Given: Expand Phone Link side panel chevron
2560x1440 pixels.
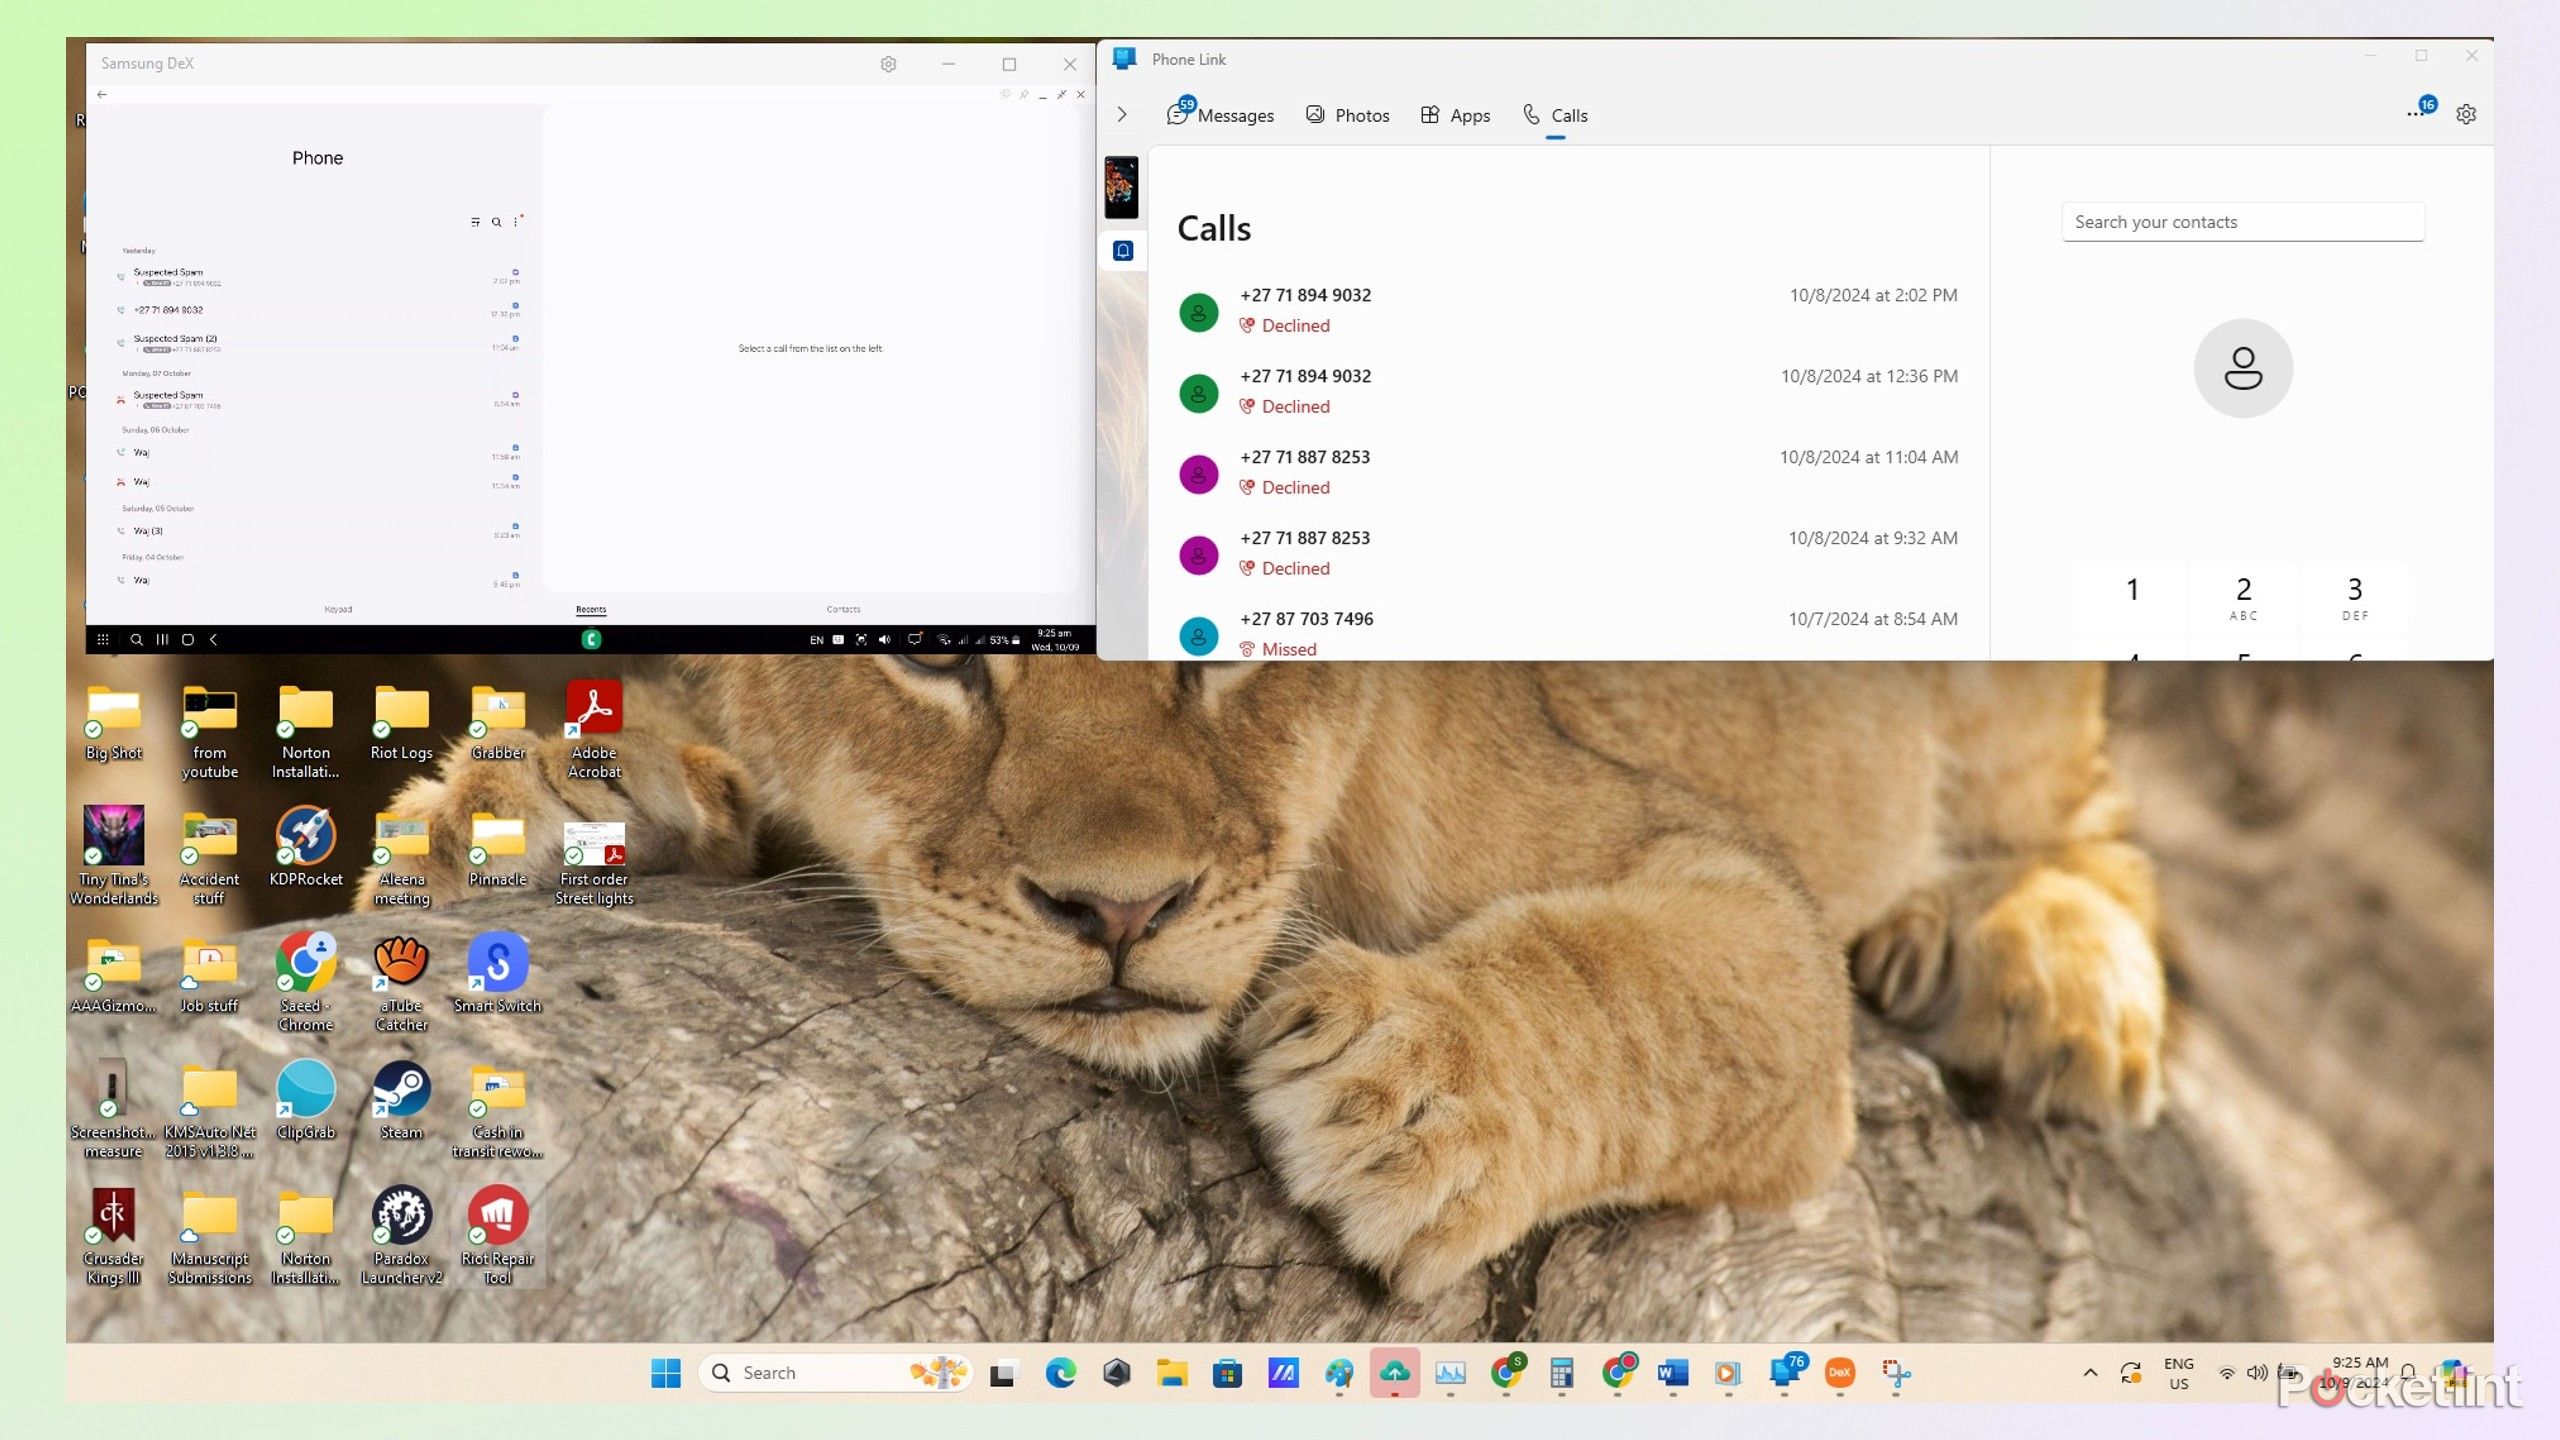Looking at the screenshot, I should (1122, 115).
